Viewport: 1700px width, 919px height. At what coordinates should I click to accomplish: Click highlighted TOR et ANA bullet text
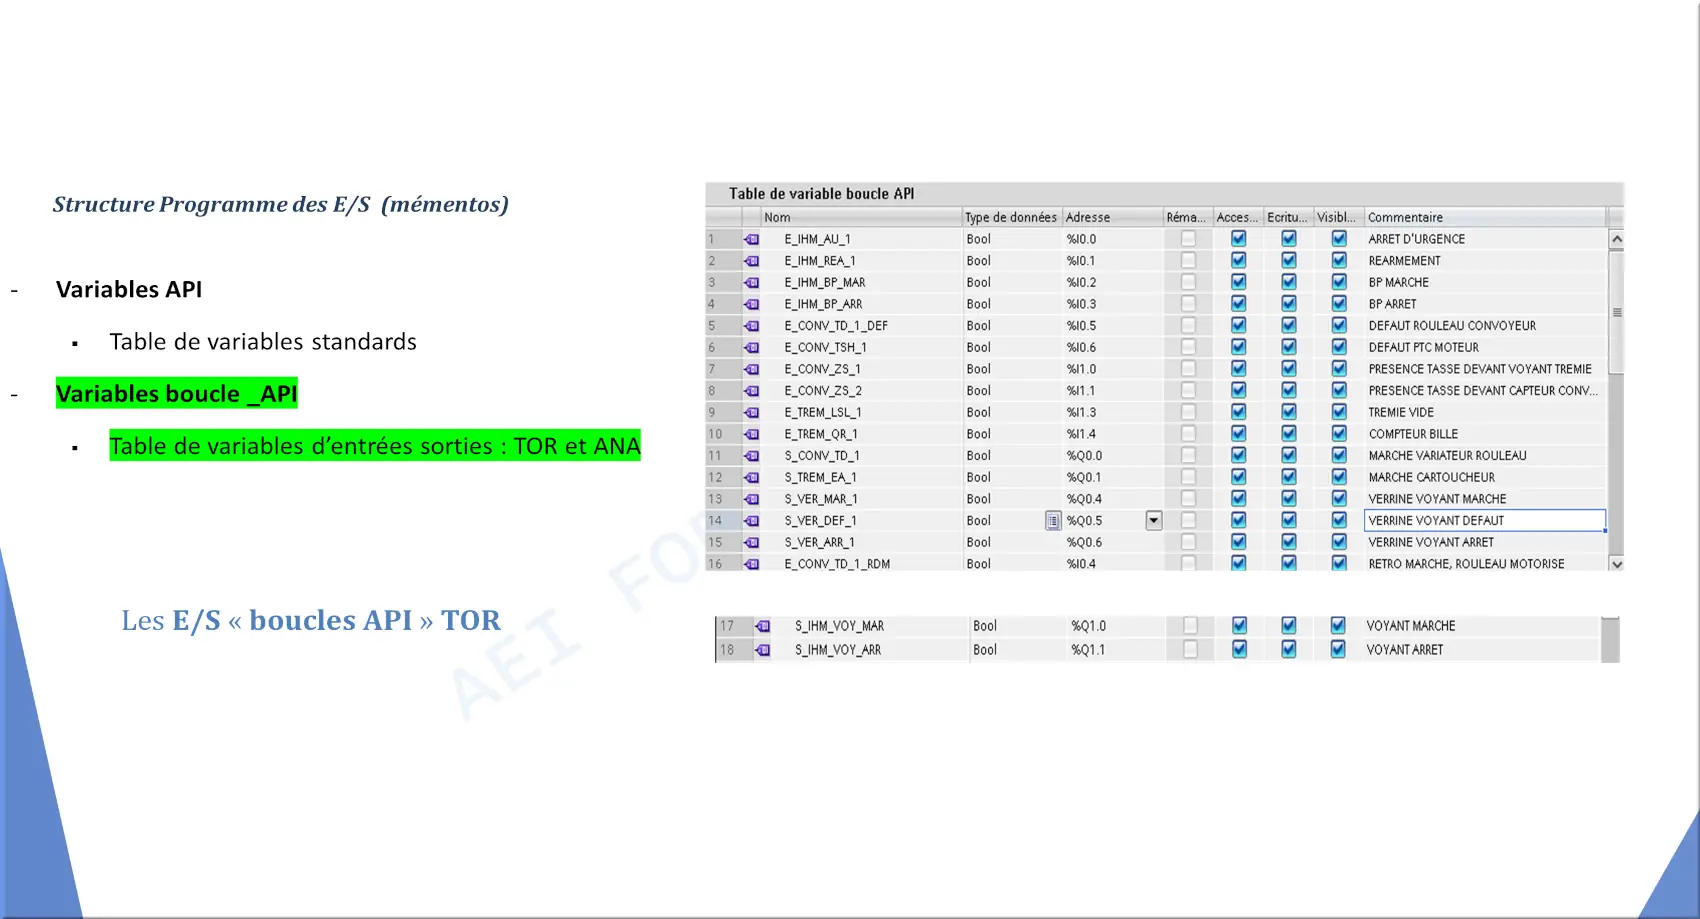(x=375, y=446)
